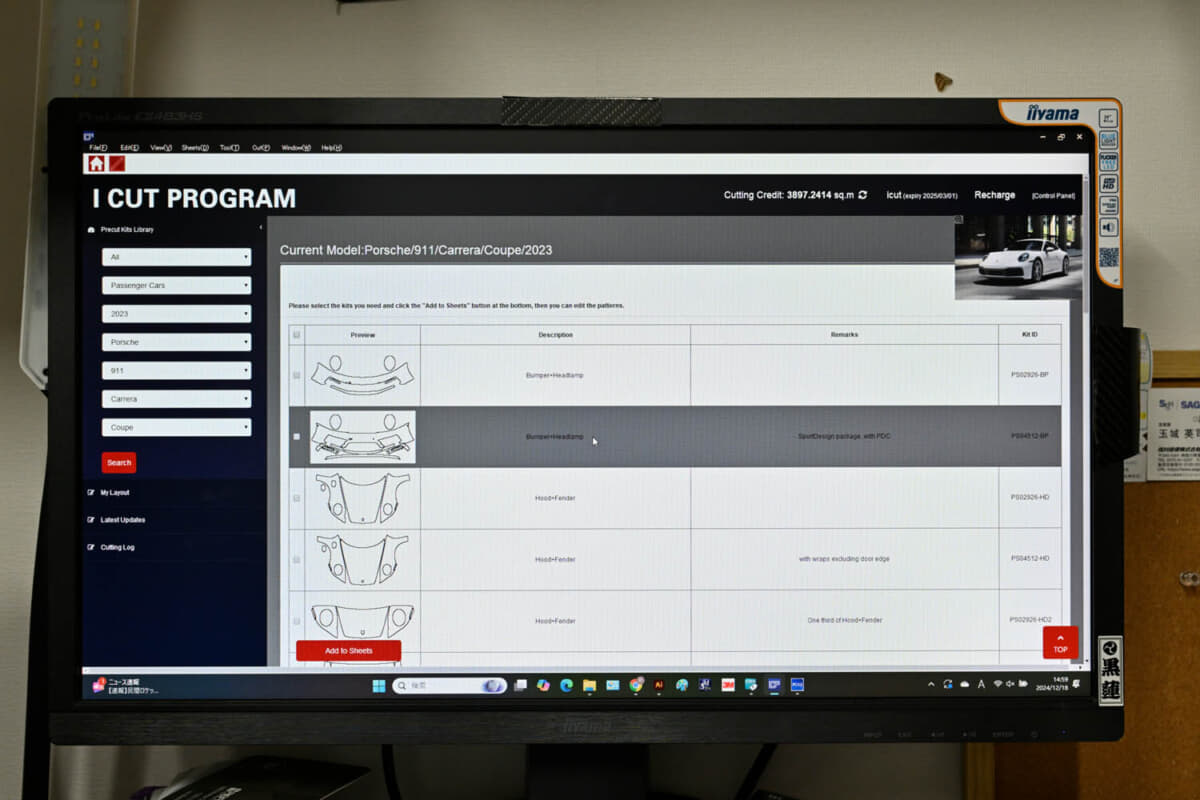Click the app icon in the title bar

89,136
